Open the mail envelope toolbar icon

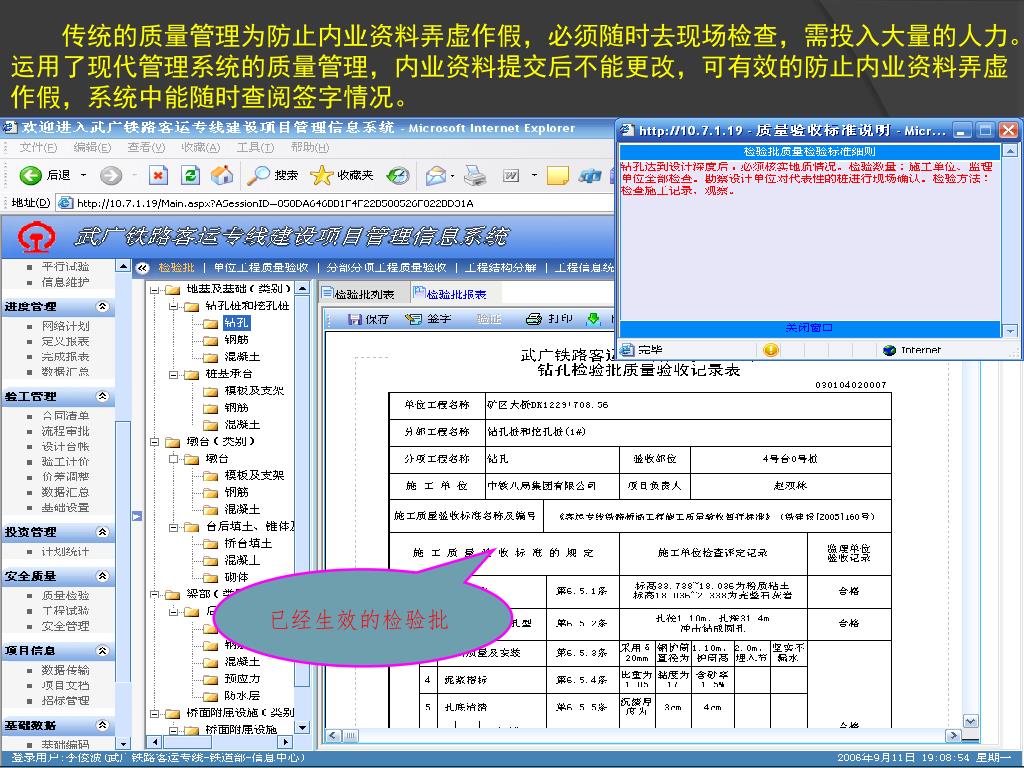pyautogui.click(x=436, y=175)
